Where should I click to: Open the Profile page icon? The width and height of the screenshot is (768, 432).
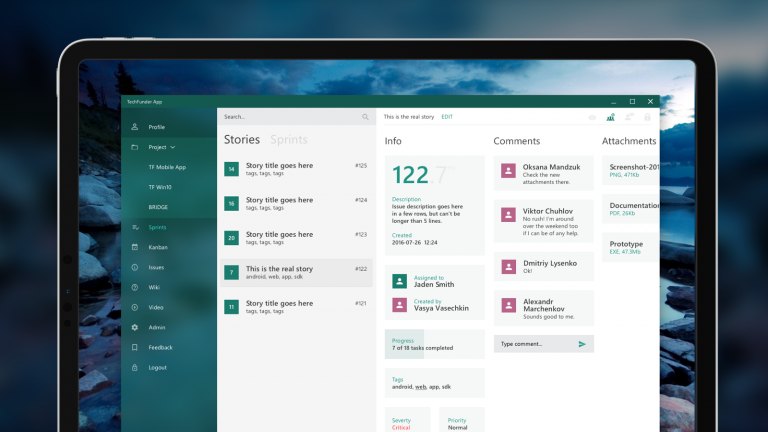(x=135, y=127)
